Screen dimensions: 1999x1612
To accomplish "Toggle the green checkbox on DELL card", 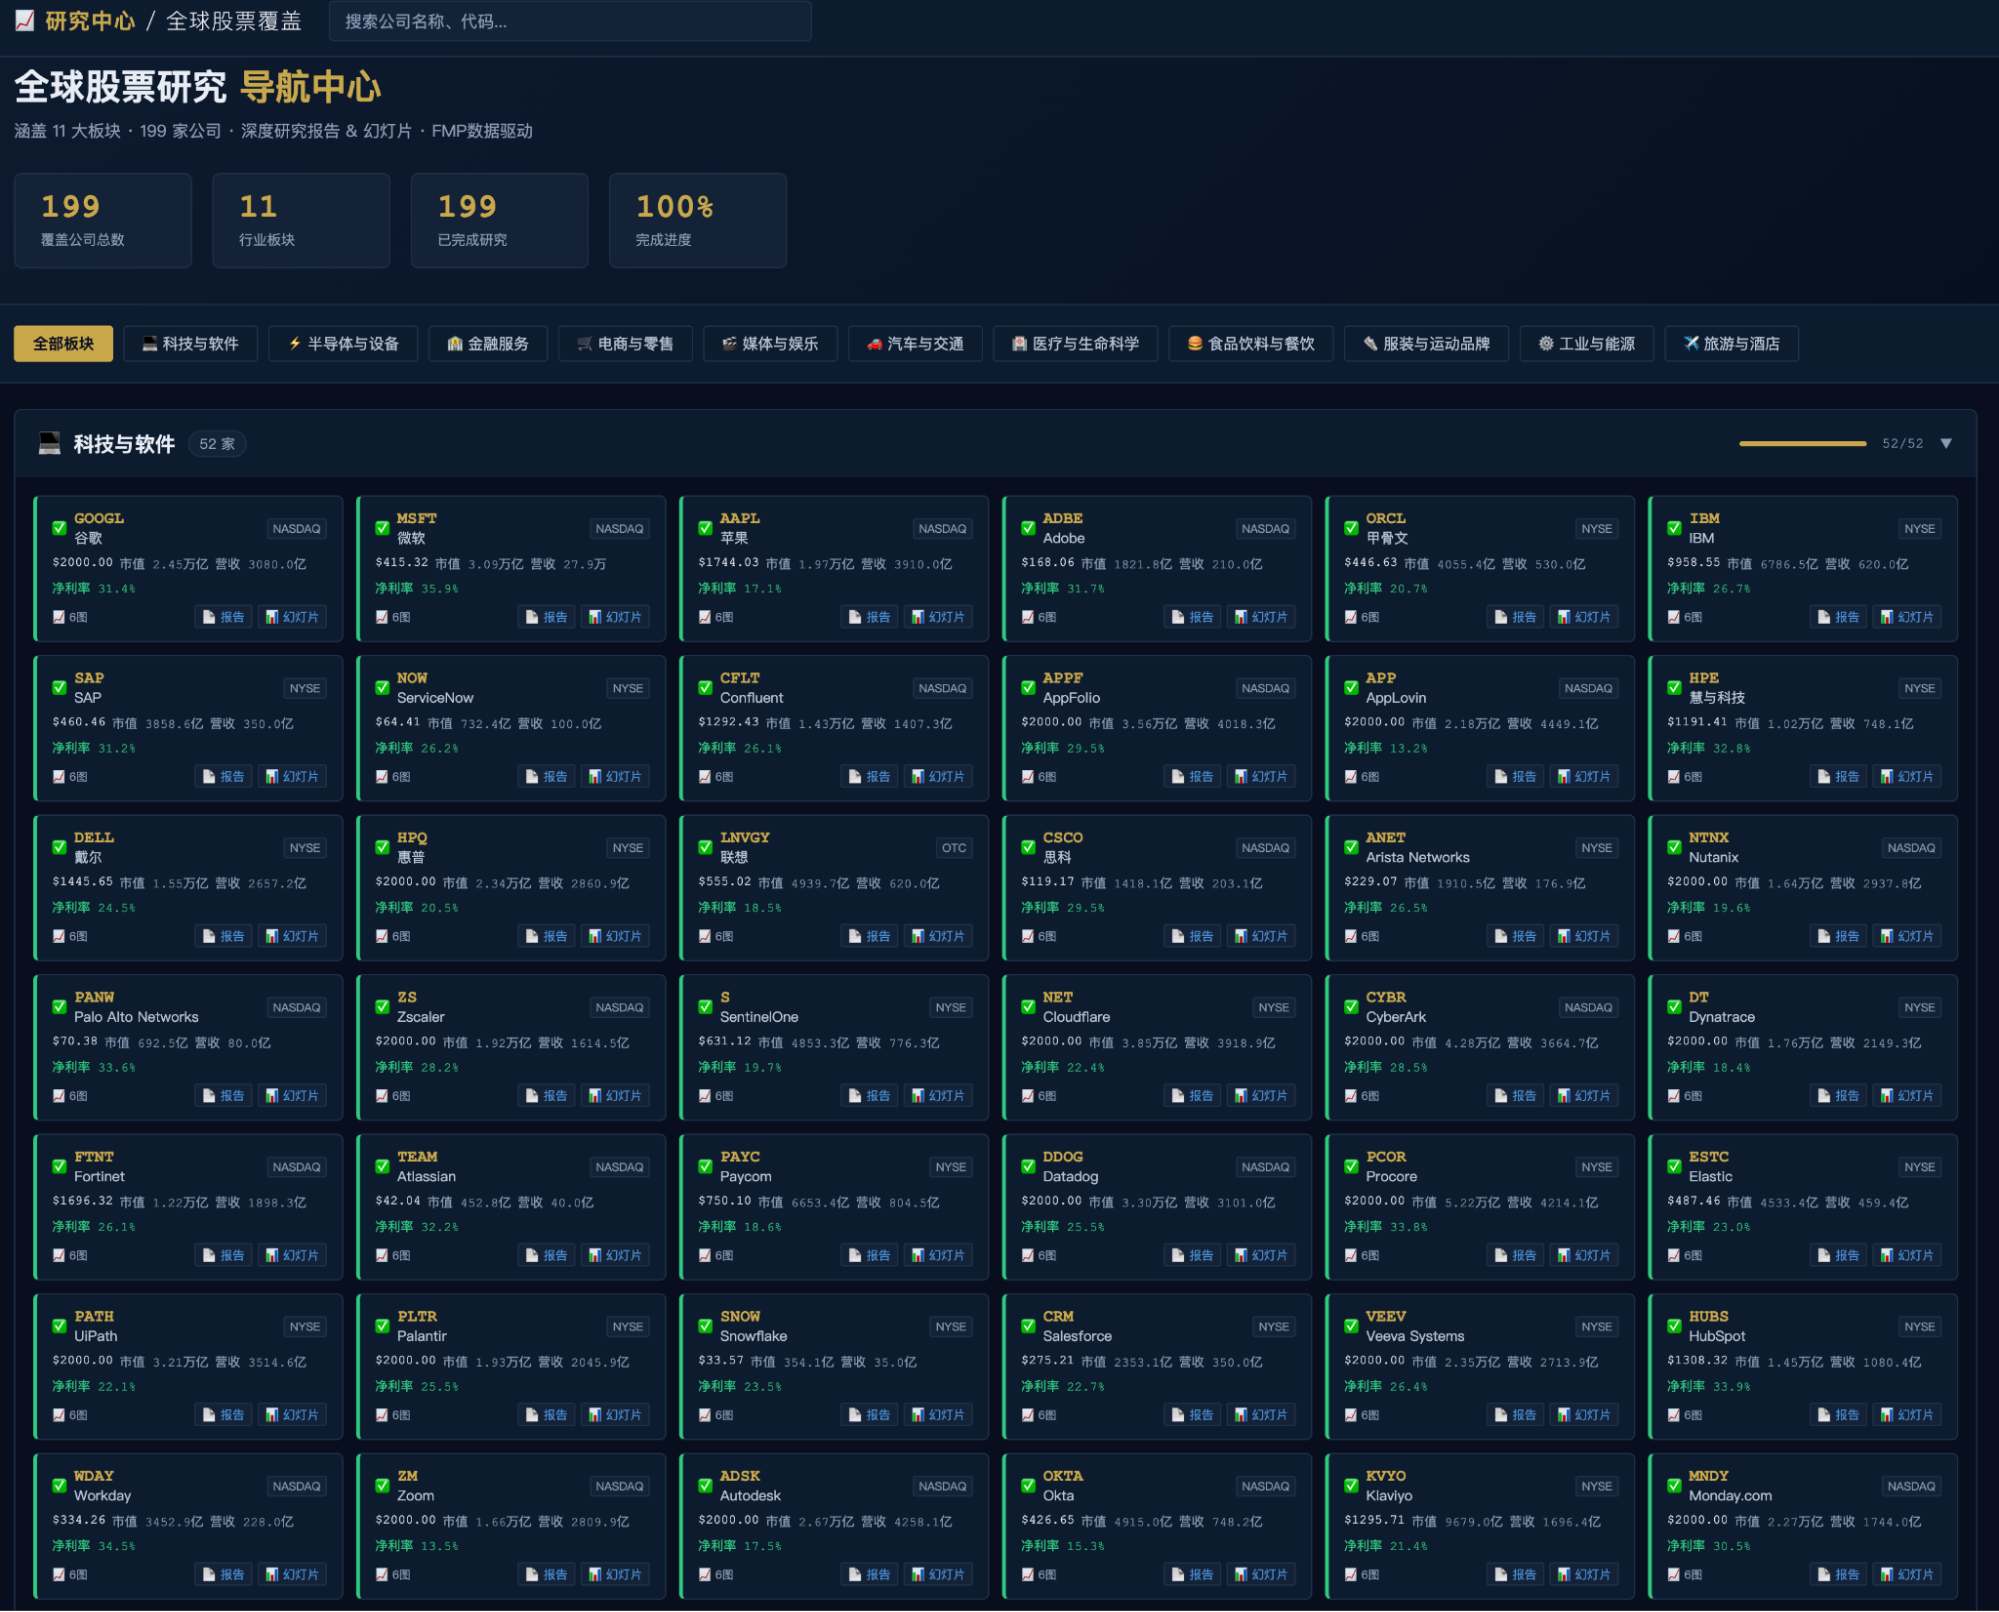I will [x=59, y=847].
